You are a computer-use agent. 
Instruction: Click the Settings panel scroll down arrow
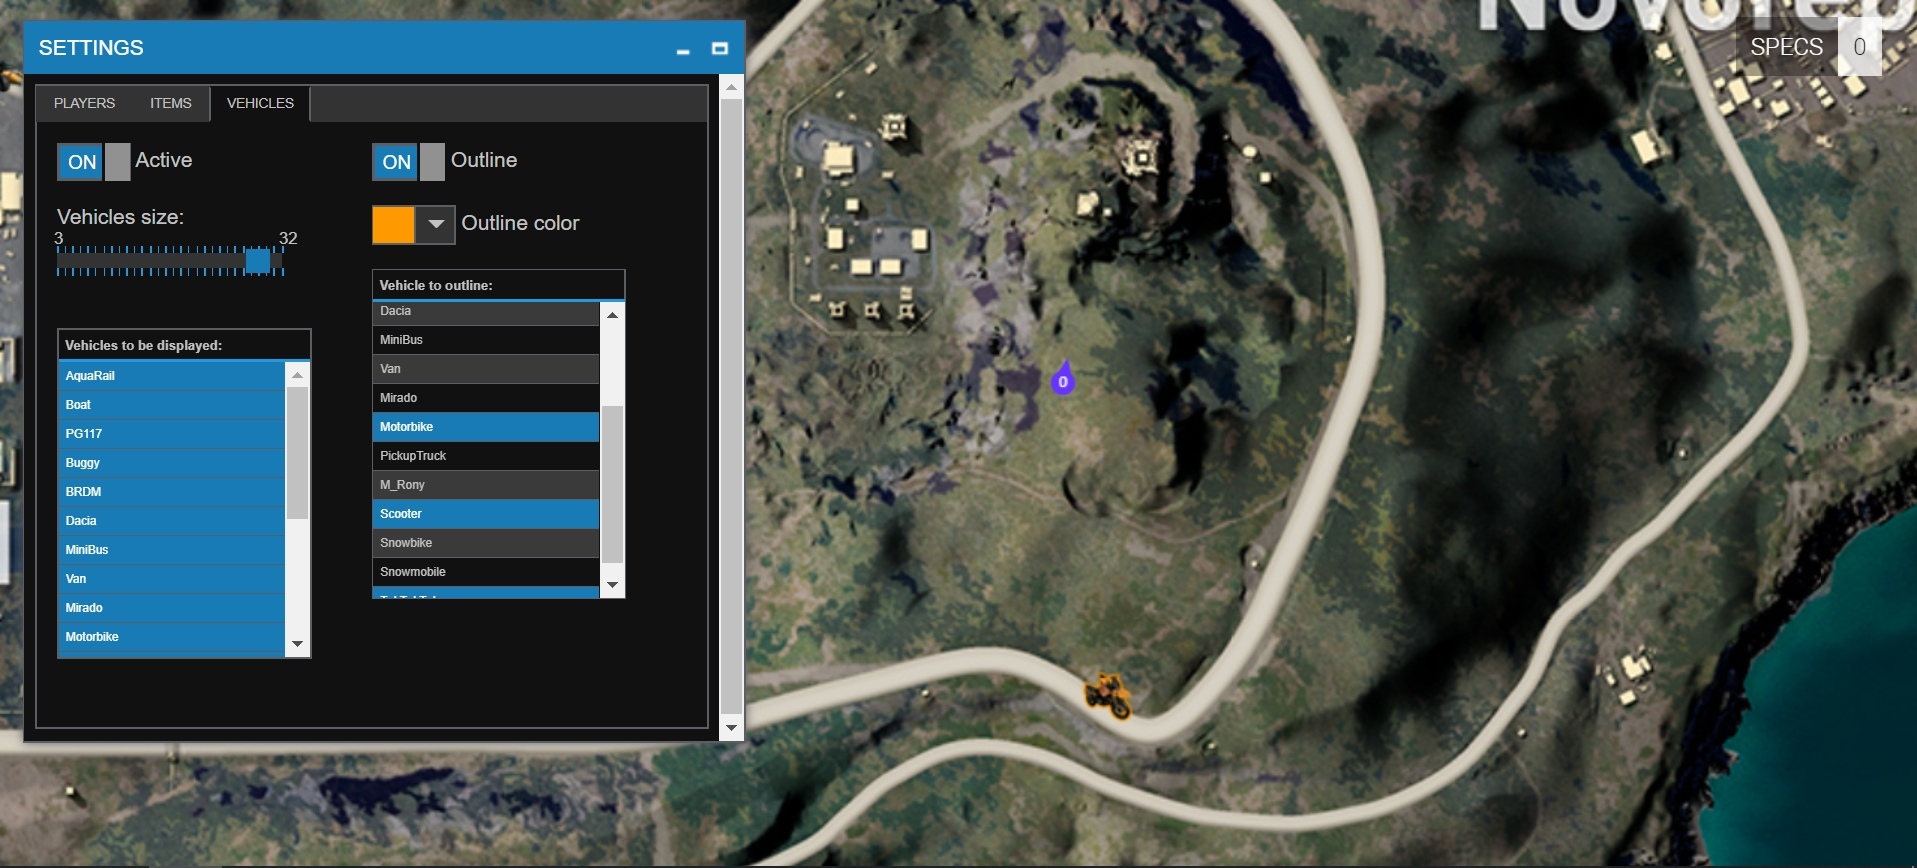point(731,728)
